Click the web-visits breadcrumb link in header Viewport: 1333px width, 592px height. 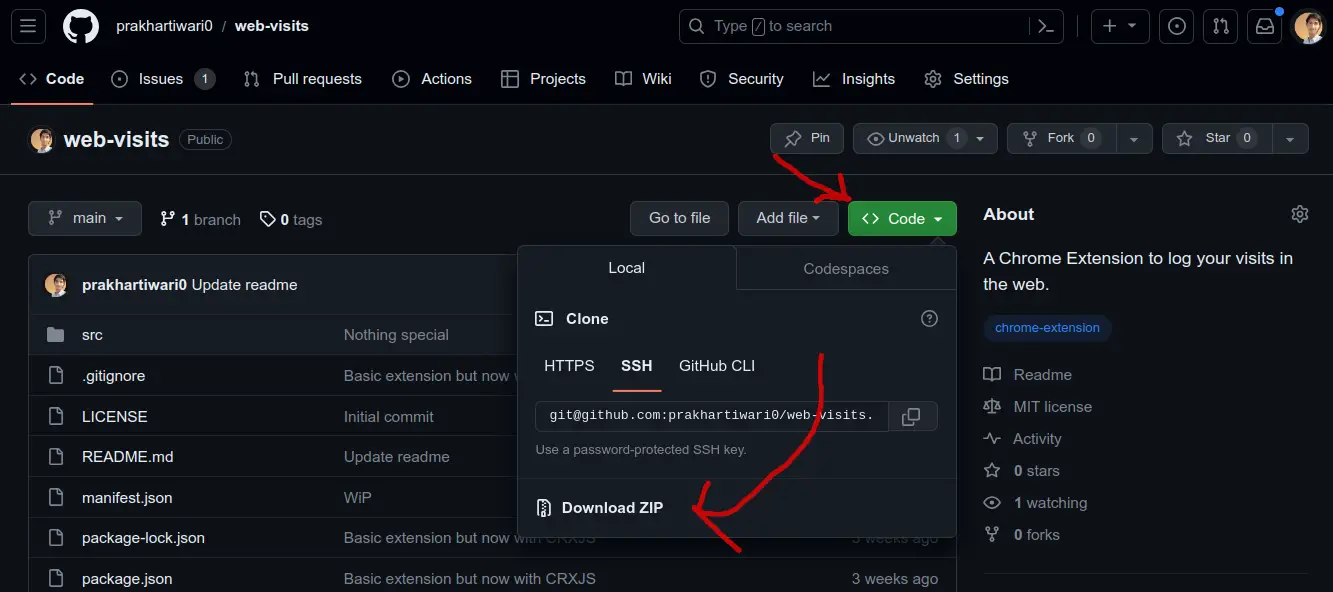272,26
